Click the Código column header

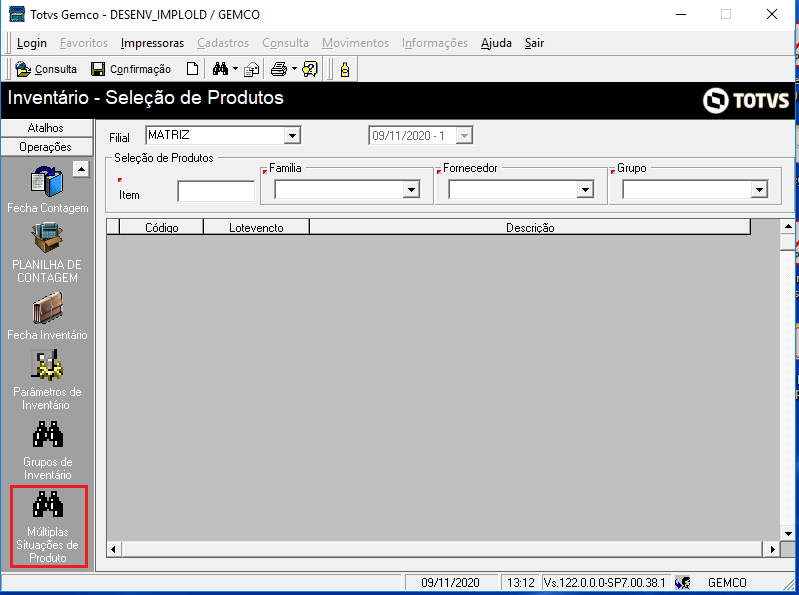pyautogui.click(x=162, y=227)
